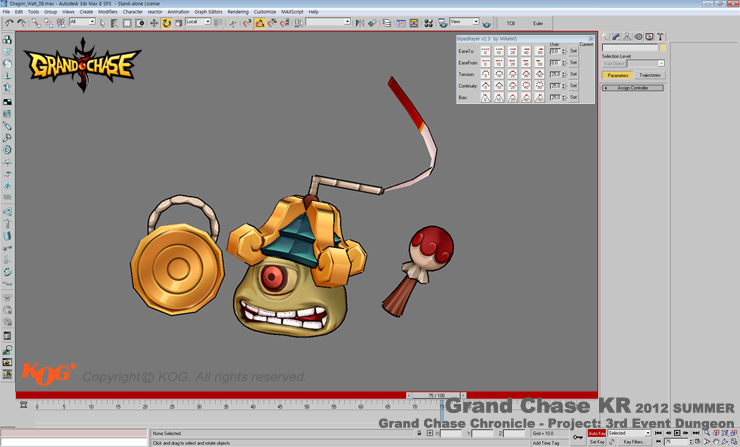Expand the Assign Controller rollout
The height and width of the screenshot is (447, 740).
(632, 88)
